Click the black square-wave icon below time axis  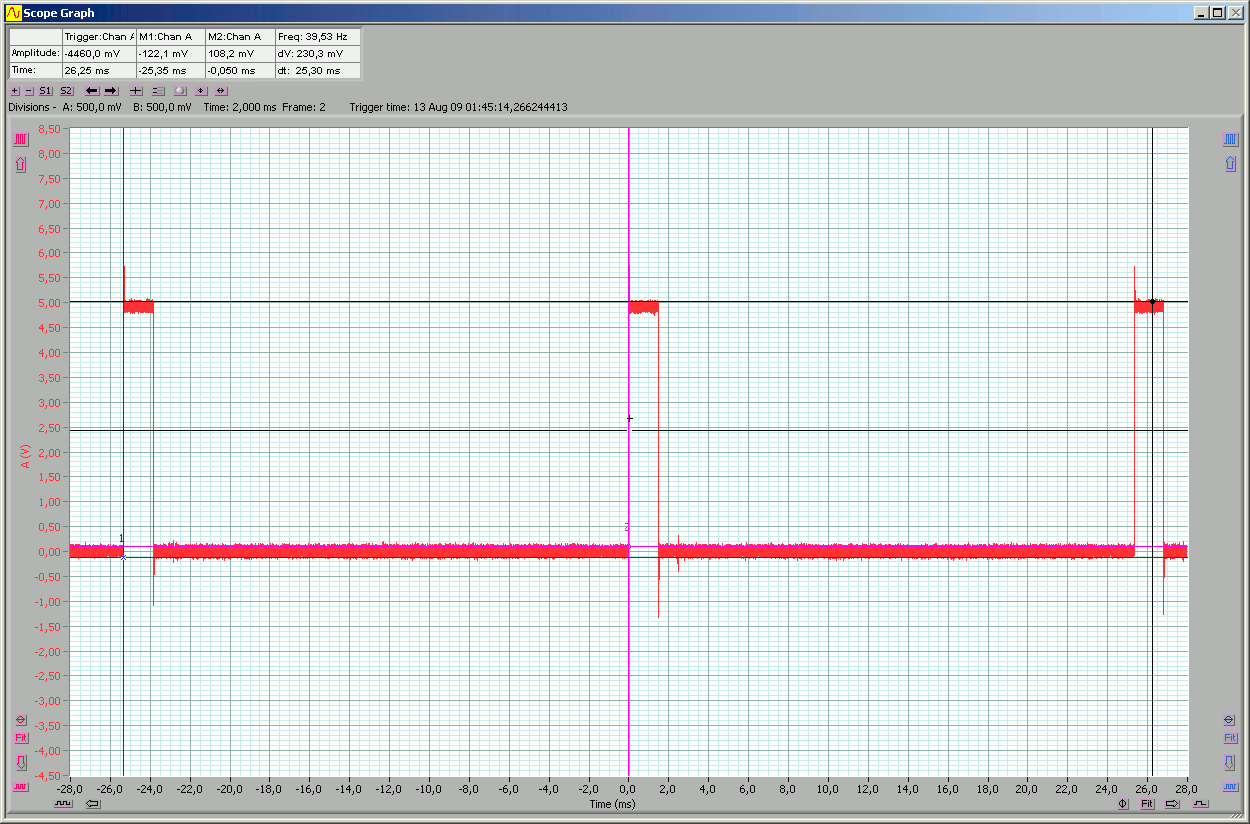point(64,804)
